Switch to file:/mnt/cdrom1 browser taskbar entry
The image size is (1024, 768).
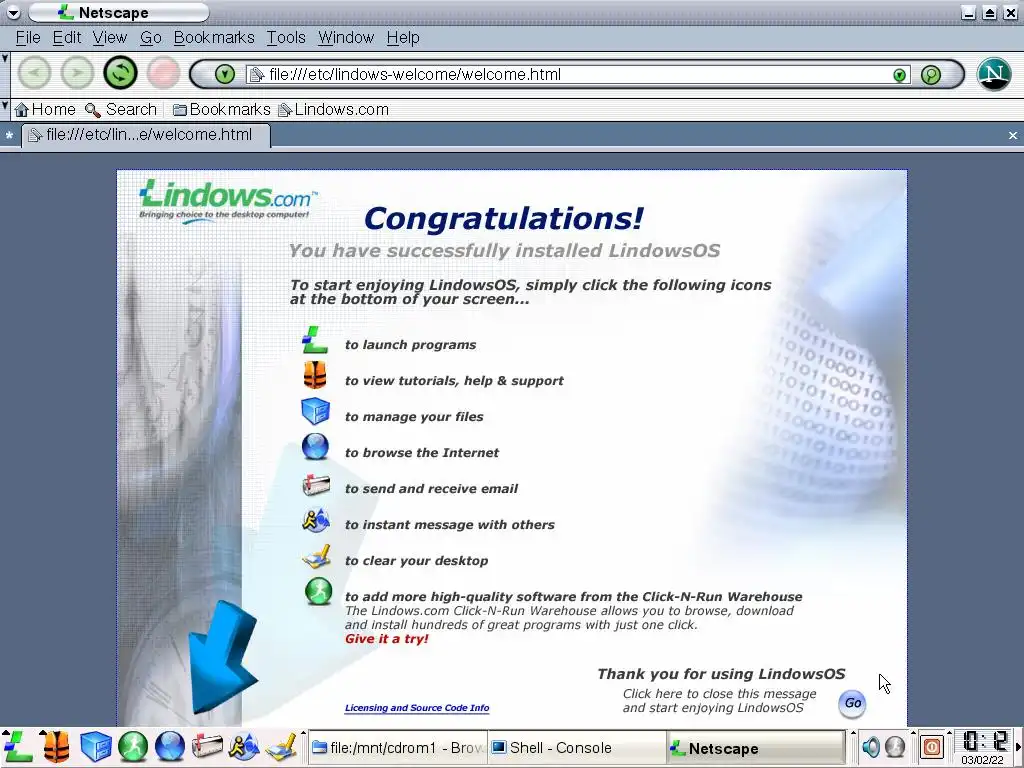click(397, 748)
